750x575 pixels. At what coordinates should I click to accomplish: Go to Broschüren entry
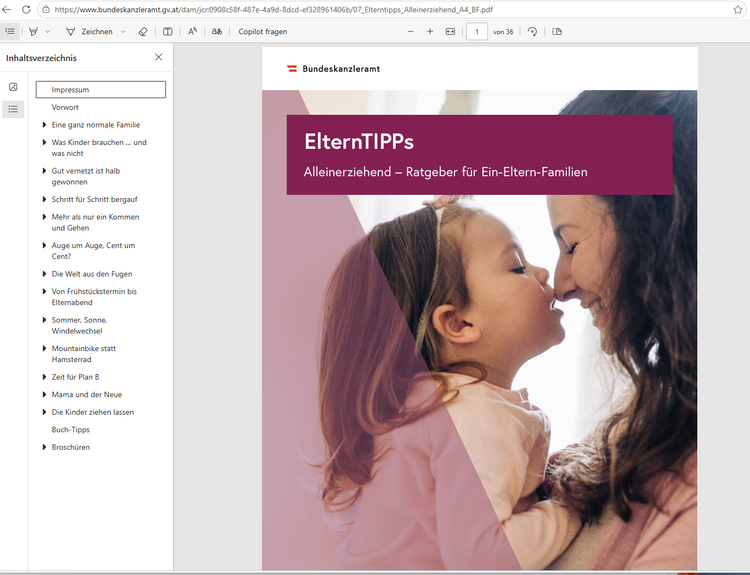(71, 447)
